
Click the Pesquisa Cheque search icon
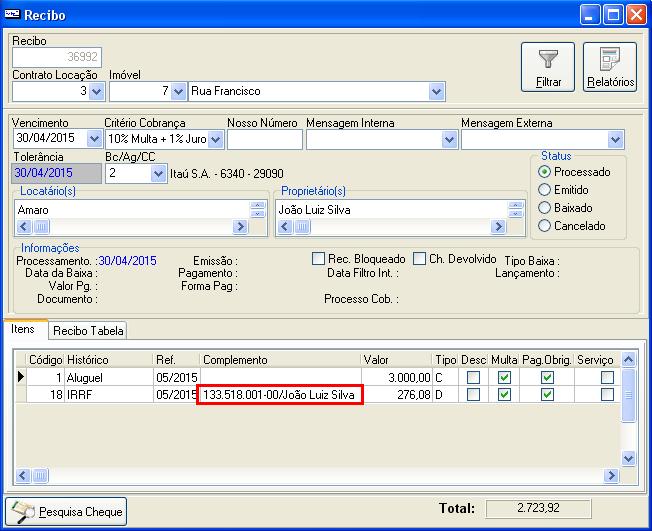coord(23,511)
